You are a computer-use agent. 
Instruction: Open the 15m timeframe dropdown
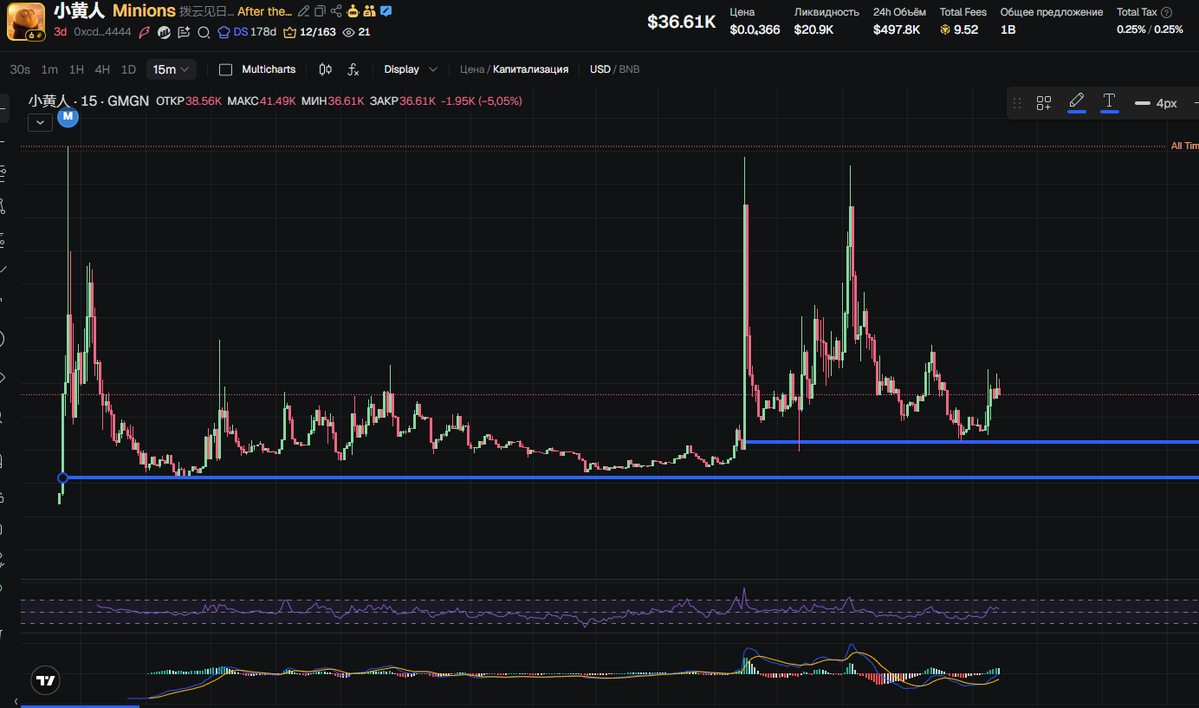click(171, 70)
